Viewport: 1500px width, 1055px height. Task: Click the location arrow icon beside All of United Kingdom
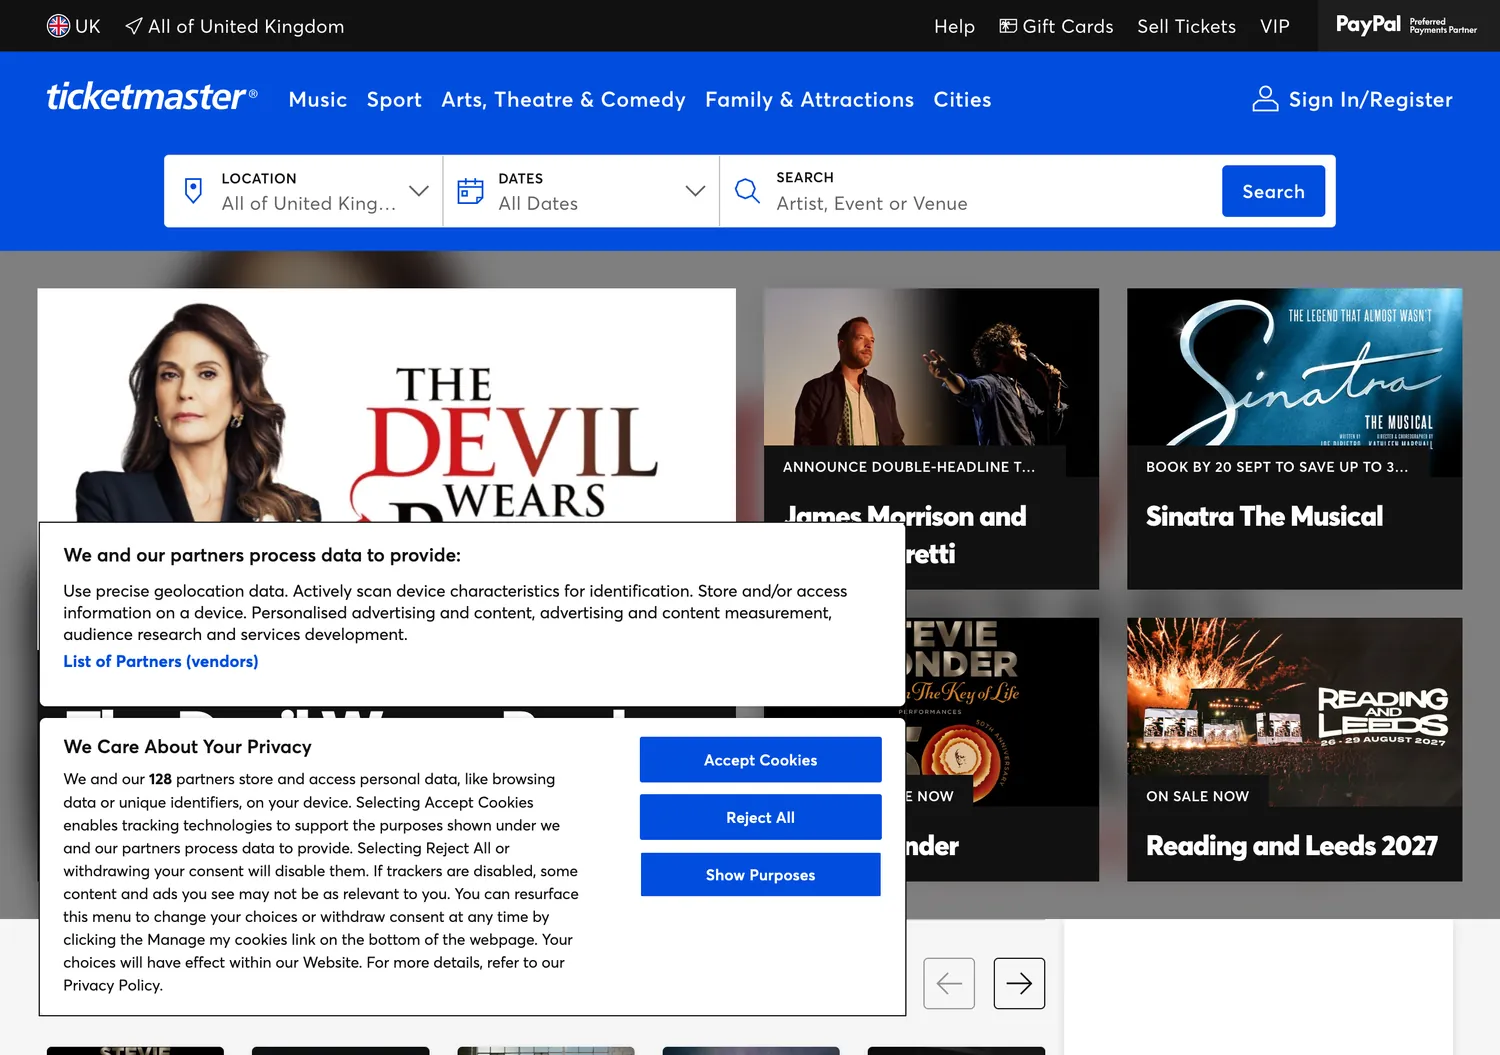point(133,26)
